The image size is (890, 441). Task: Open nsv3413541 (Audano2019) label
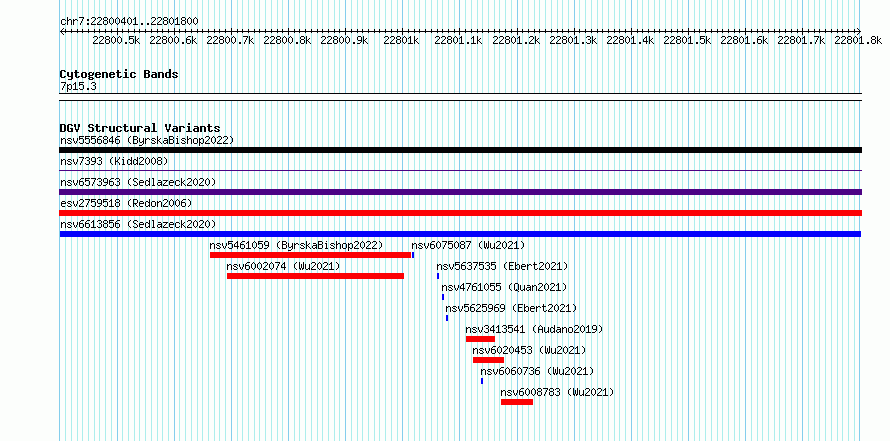point(534,329)
